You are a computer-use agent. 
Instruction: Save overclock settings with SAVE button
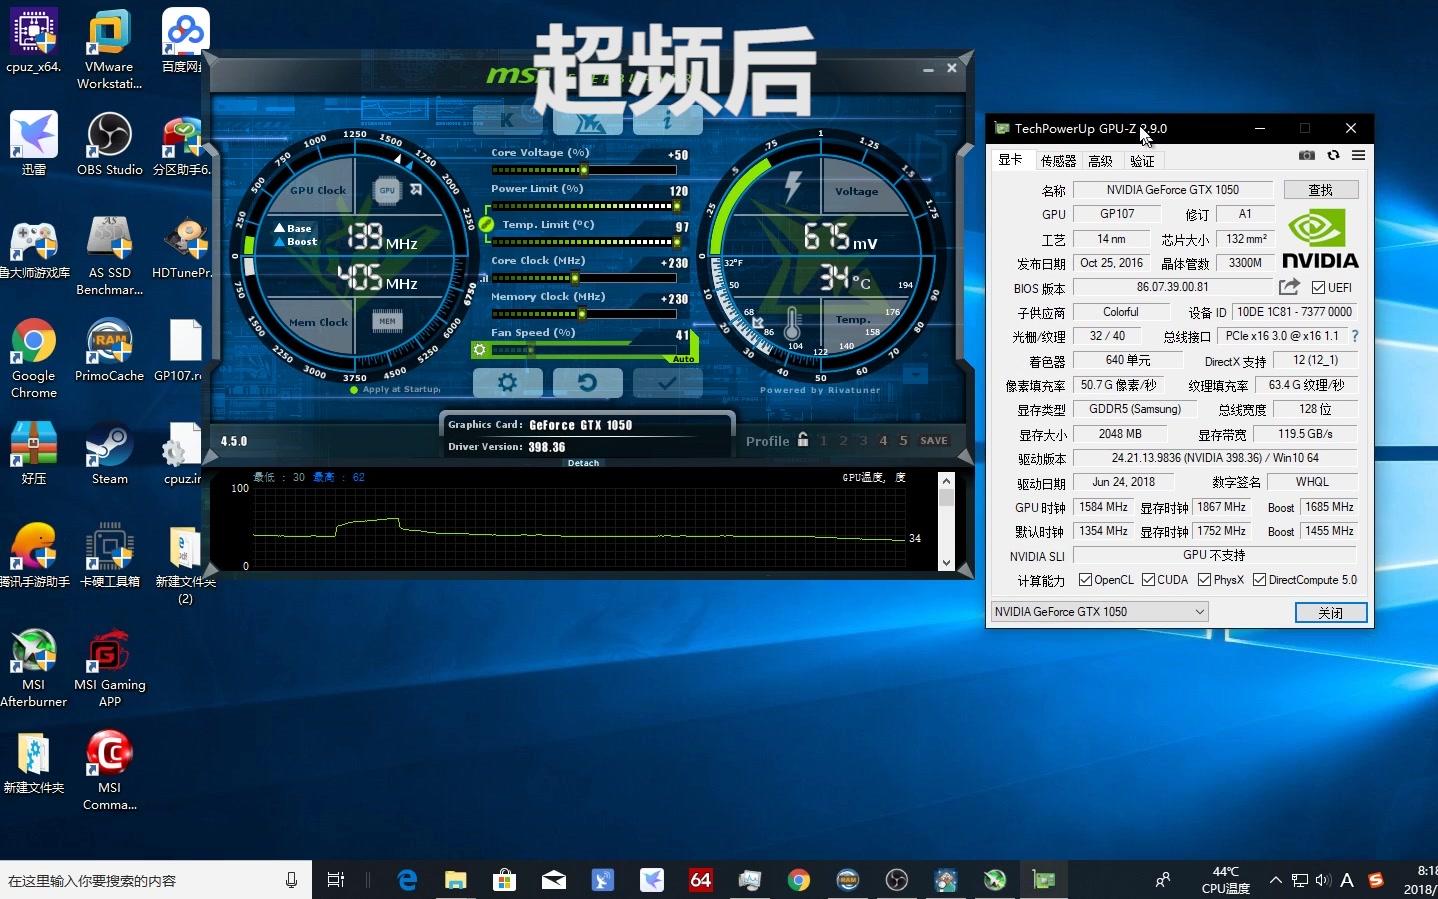click(x=932, y=440)
